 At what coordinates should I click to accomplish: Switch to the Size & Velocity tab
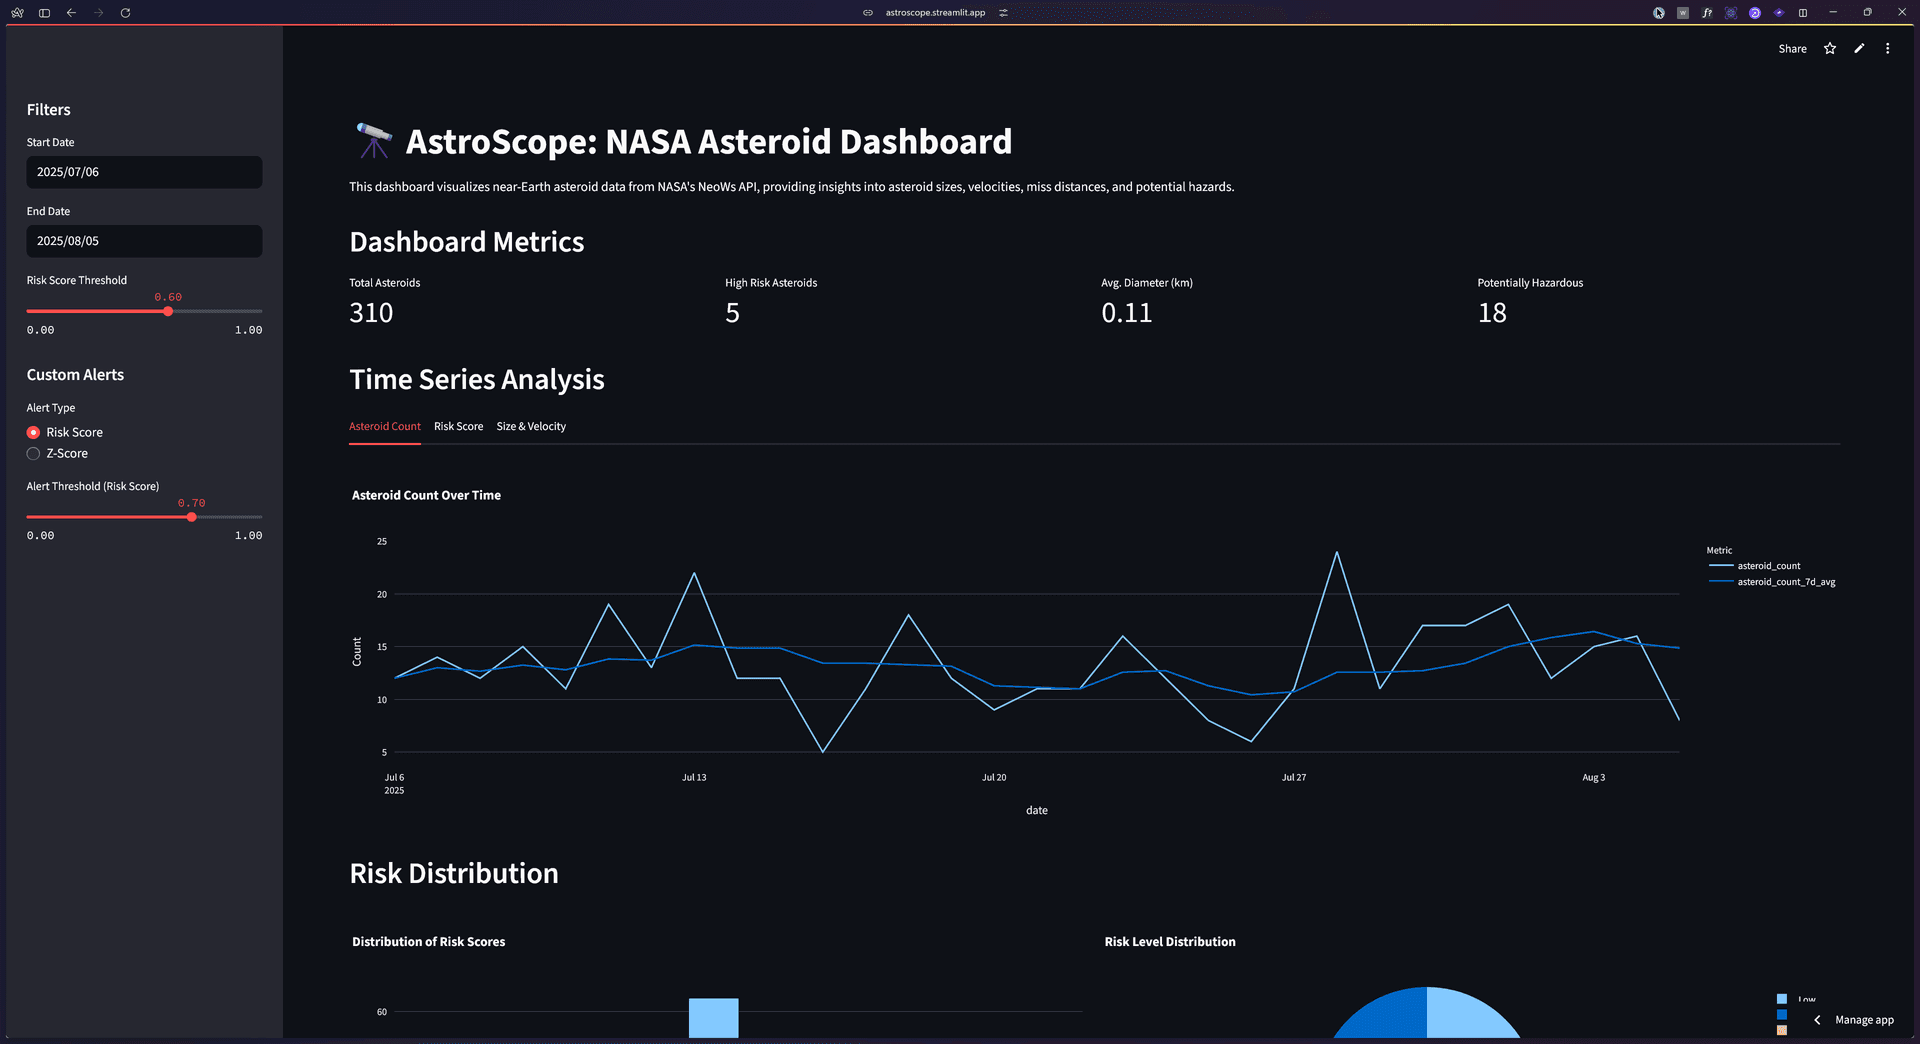click(531, 427)
